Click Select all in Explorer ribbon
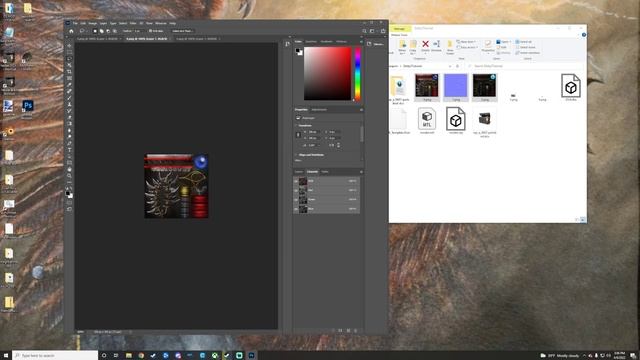Image resolution: width=640 pixels, height=360 pixels. pyautogui.click(x=524, y=42)
